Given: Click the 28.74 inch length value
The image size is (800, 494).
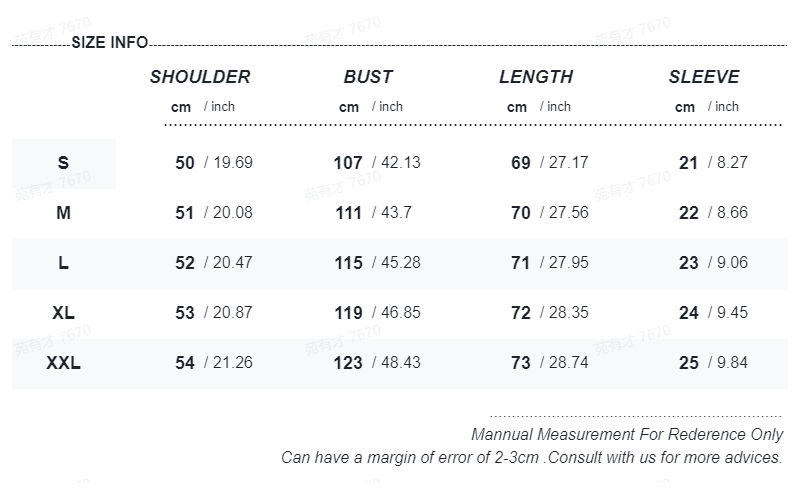Looking at the screenshot, I should 568,363.
